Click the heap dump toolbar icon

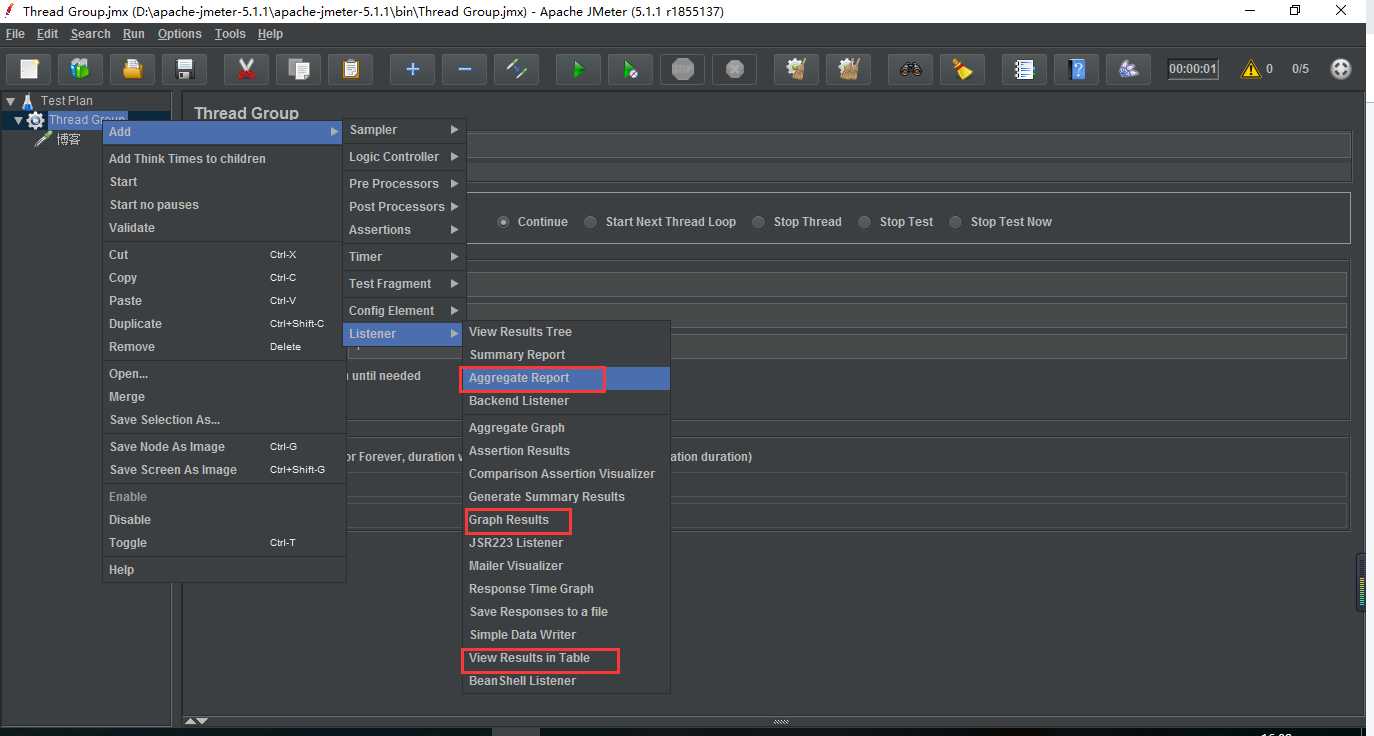(x=1128, y=69)
